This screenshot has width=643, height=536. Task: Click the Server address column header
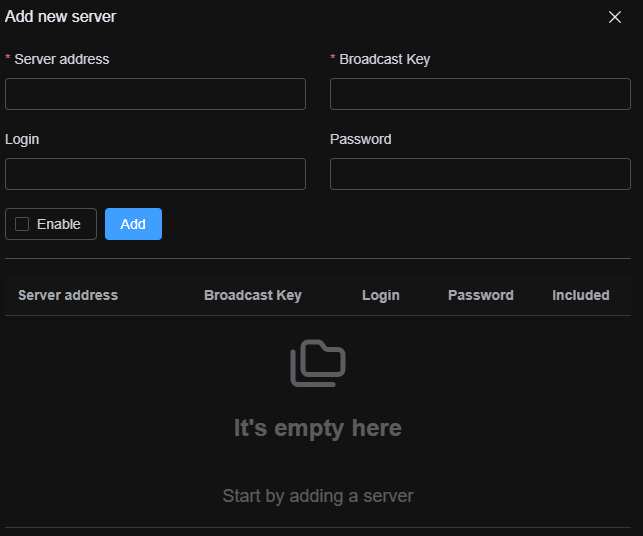68,295
